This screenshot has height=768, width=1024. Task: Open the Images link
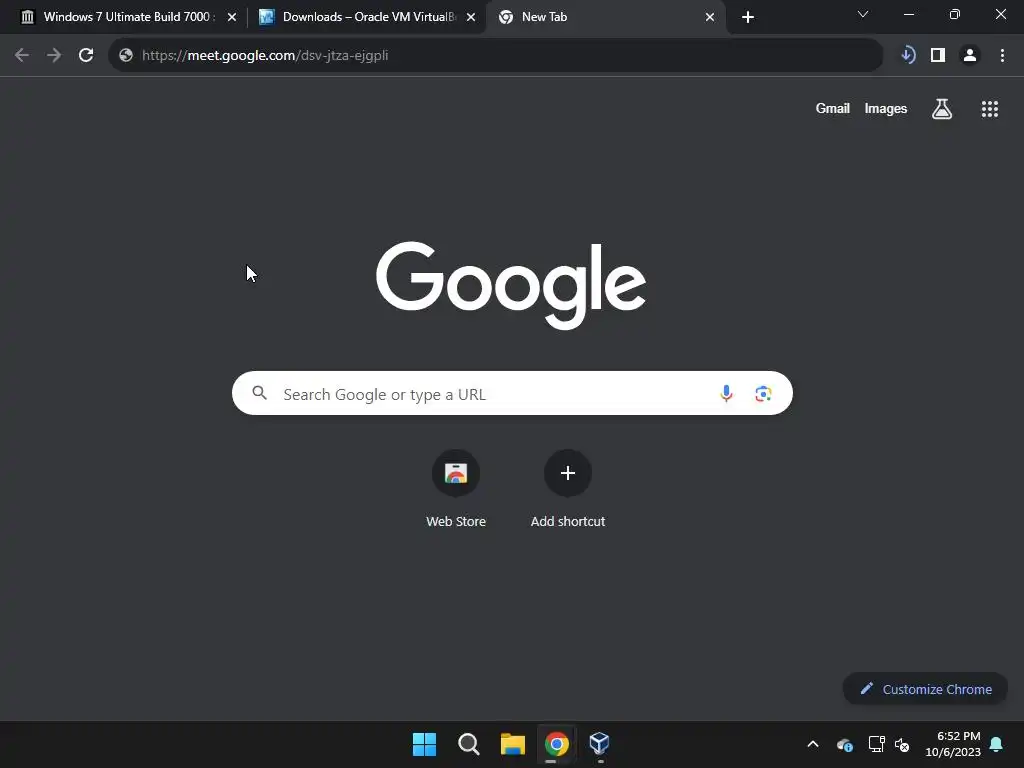(x=886, y=108)
